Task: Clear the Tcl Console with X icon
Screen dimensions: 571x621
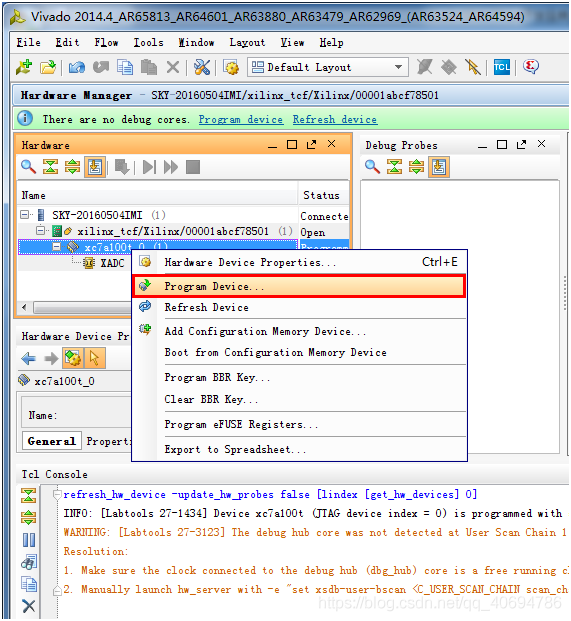Action: (29, 606)
